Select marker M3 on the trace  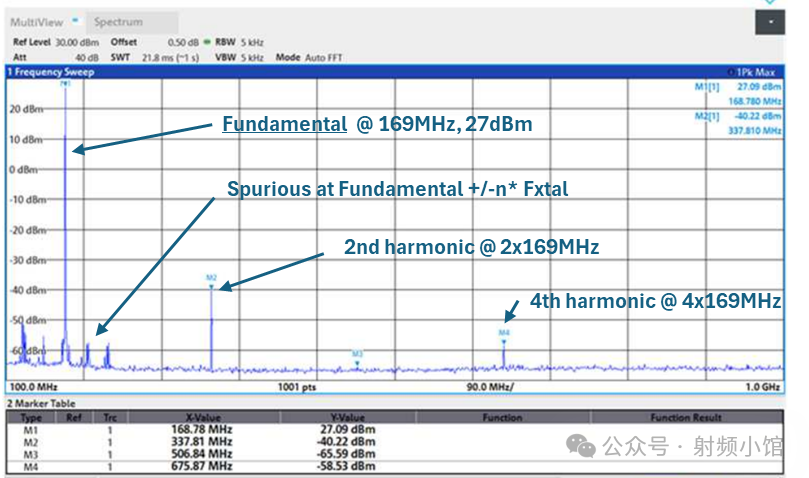(x=357, y=354)
